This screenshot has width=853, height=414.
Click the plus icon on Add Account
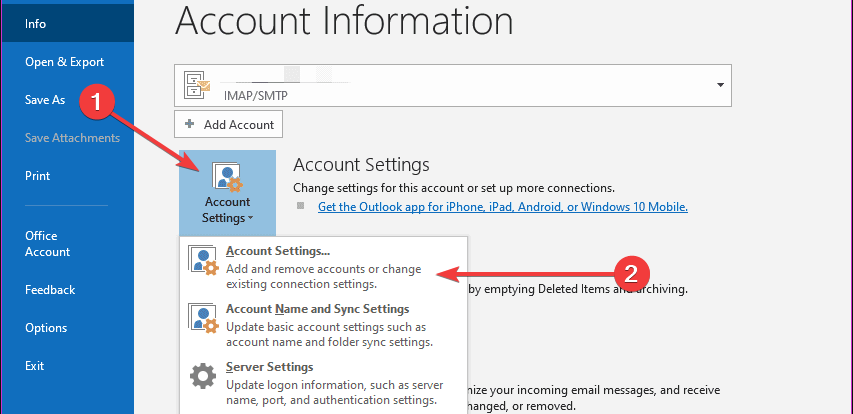click(x=189, y=124)
